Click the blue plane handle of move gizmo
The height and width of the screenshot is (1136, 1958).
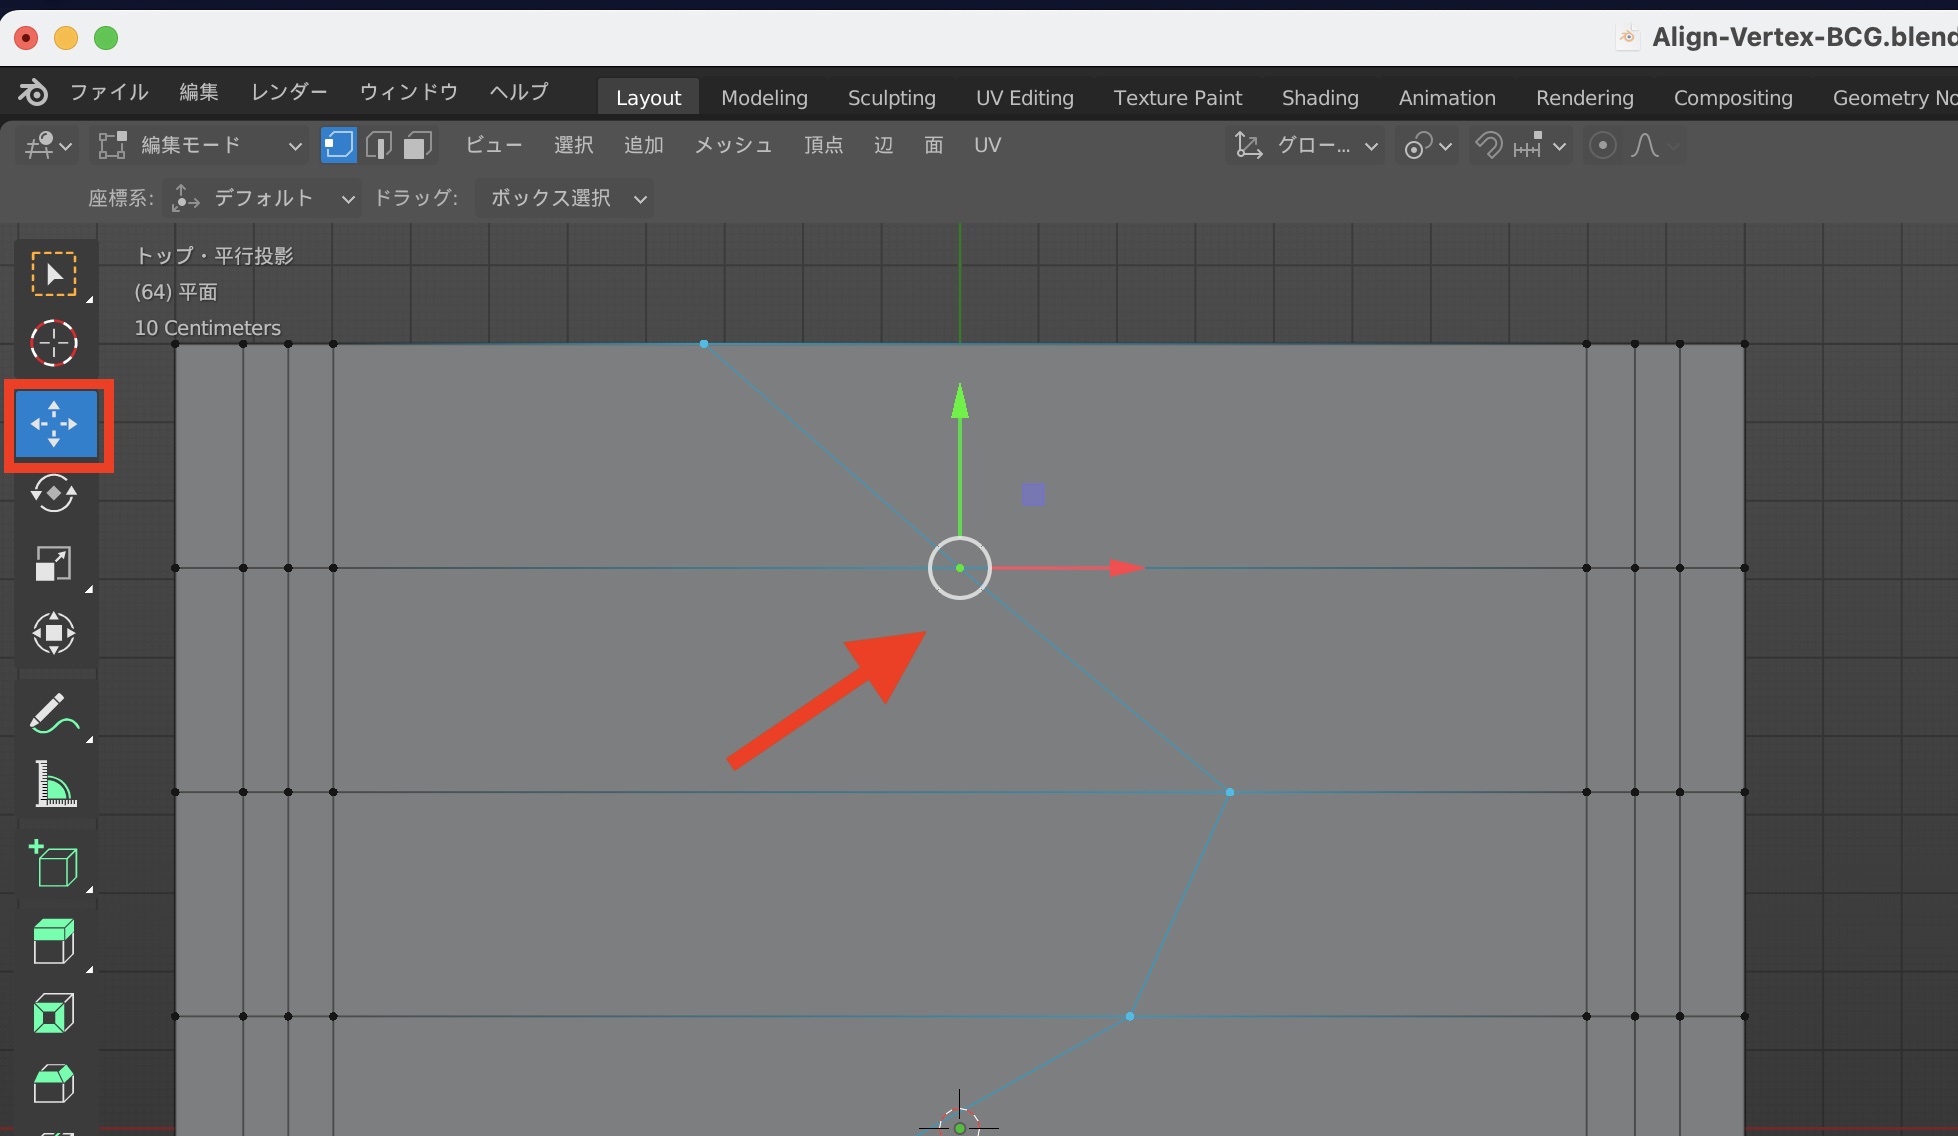tap(1033, 495)
